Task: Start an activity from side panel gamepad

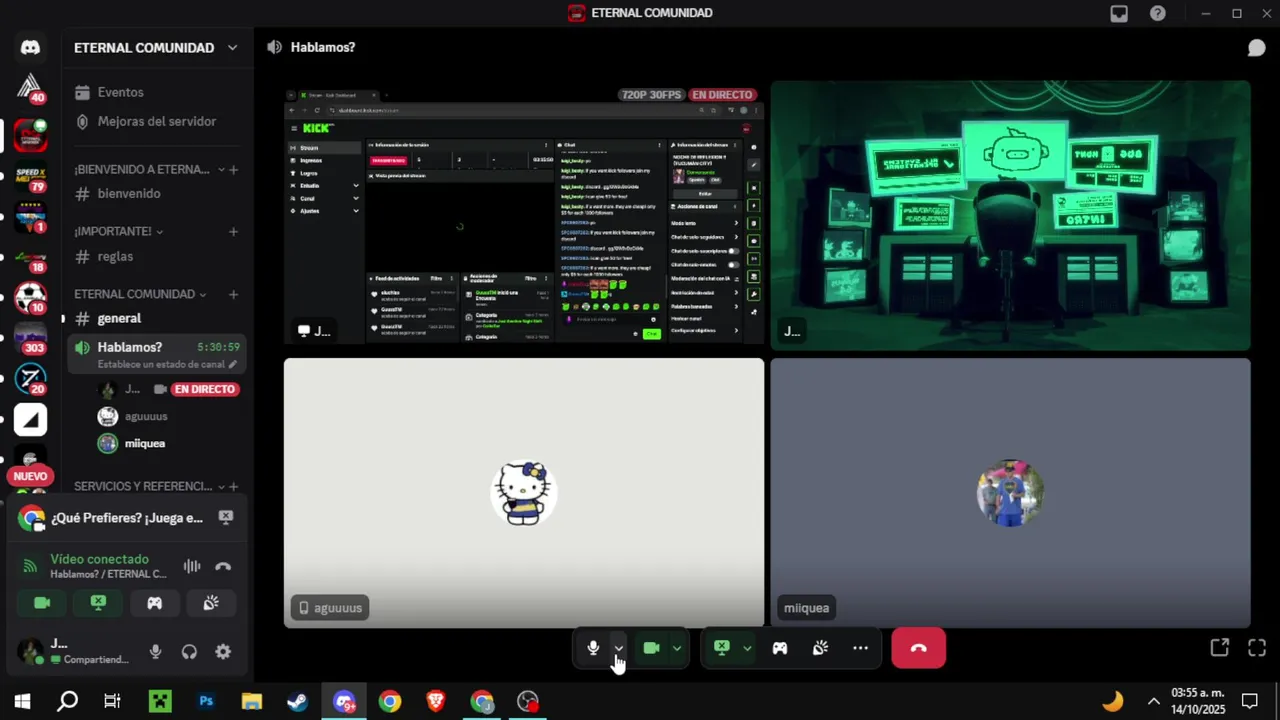Action: tap(154, 603)
